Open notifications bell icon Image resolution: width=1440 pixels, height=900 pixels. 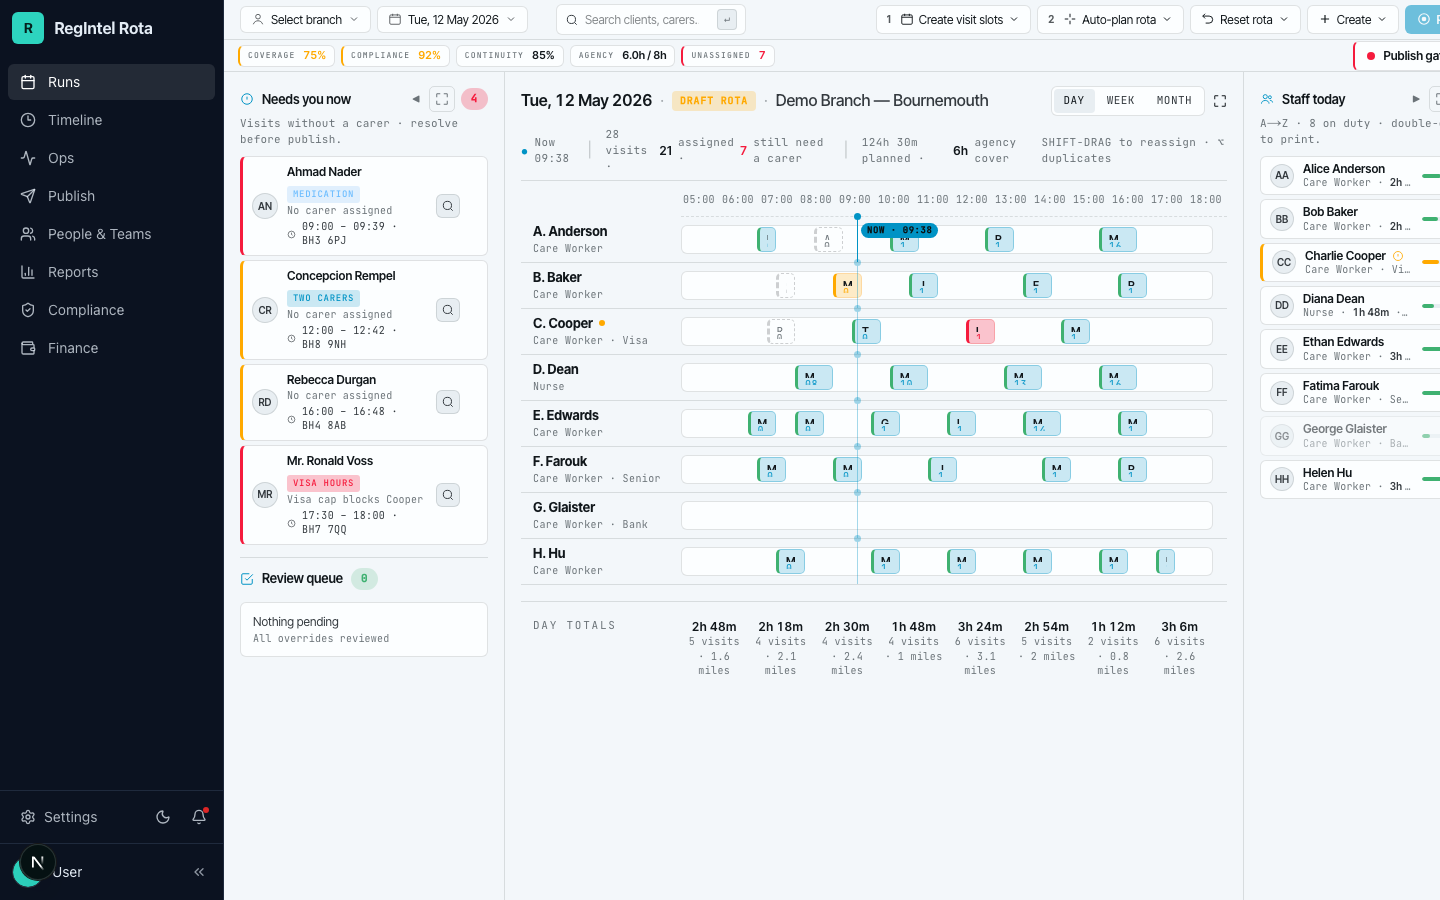point(199,817)
